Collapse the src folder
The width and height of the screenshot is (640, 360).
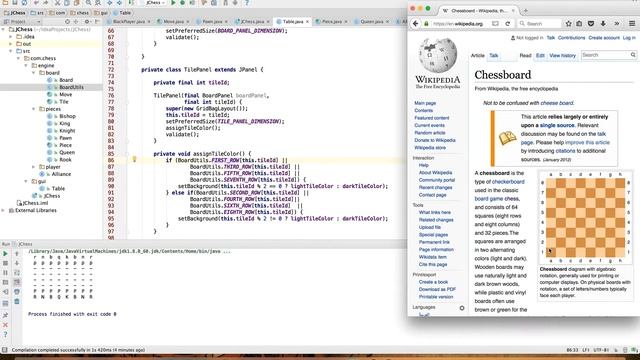[x=11, y=51]
